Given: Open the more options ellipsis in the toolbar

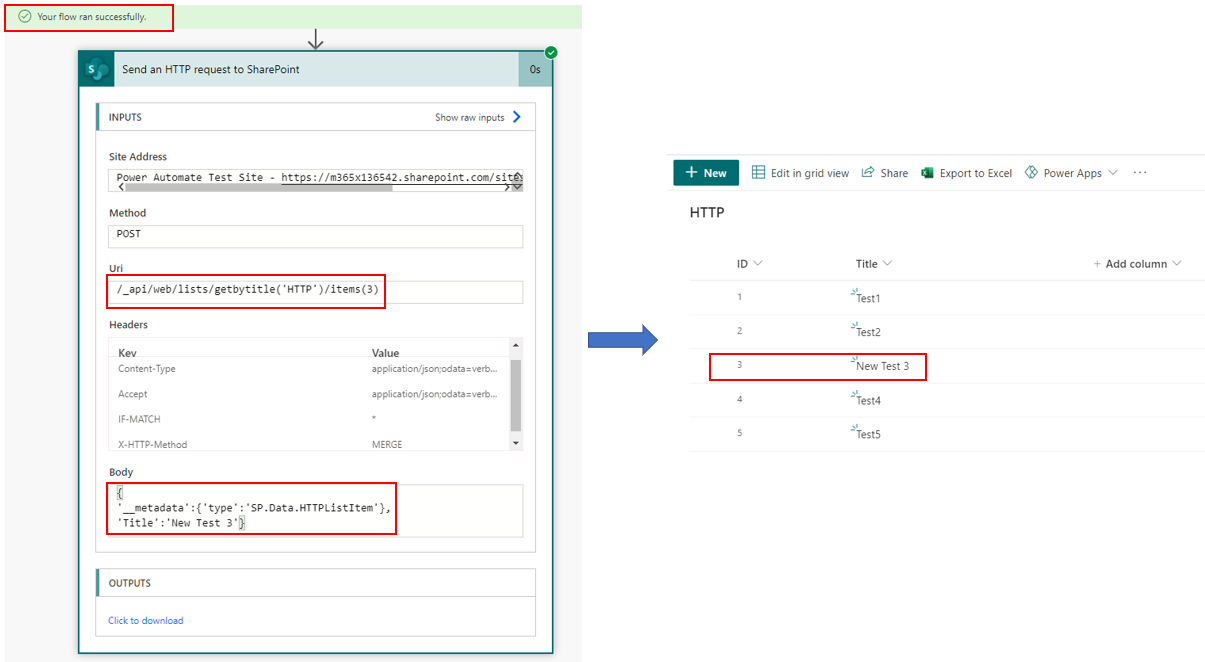Looking at the screenshot, I should pos(1140,173).
